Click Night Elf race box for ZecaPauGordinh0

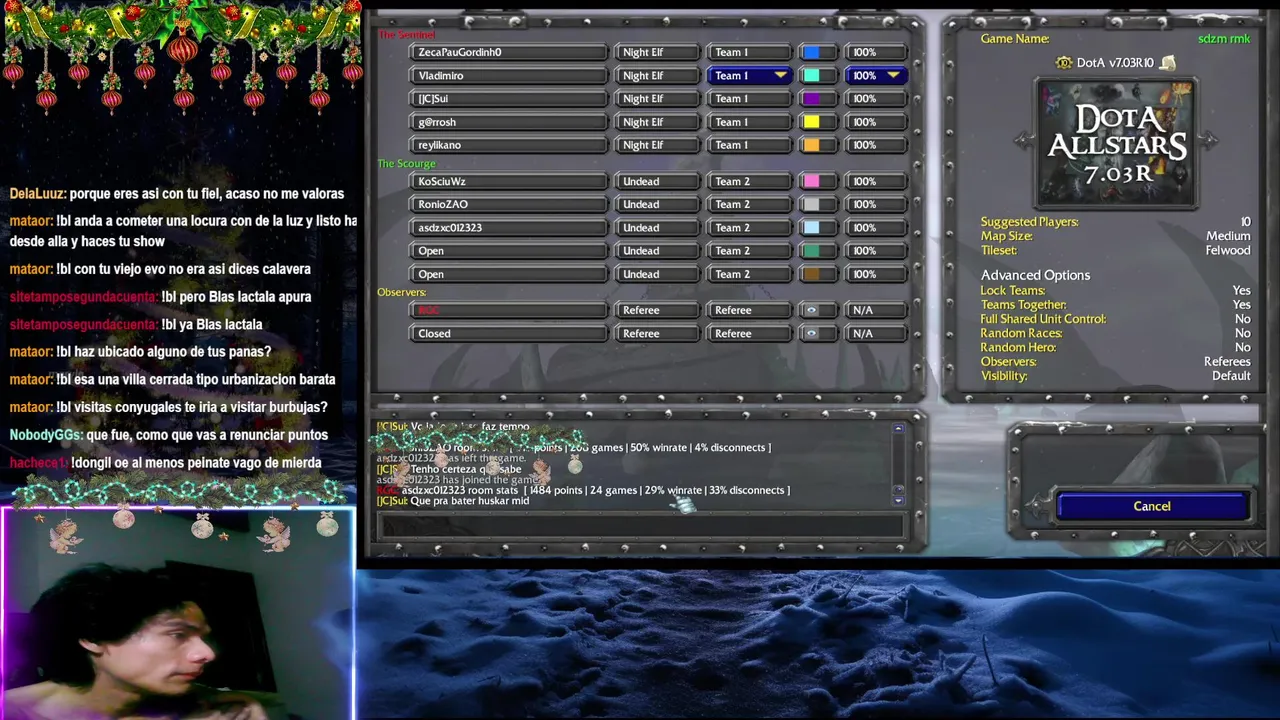[657, 52]
